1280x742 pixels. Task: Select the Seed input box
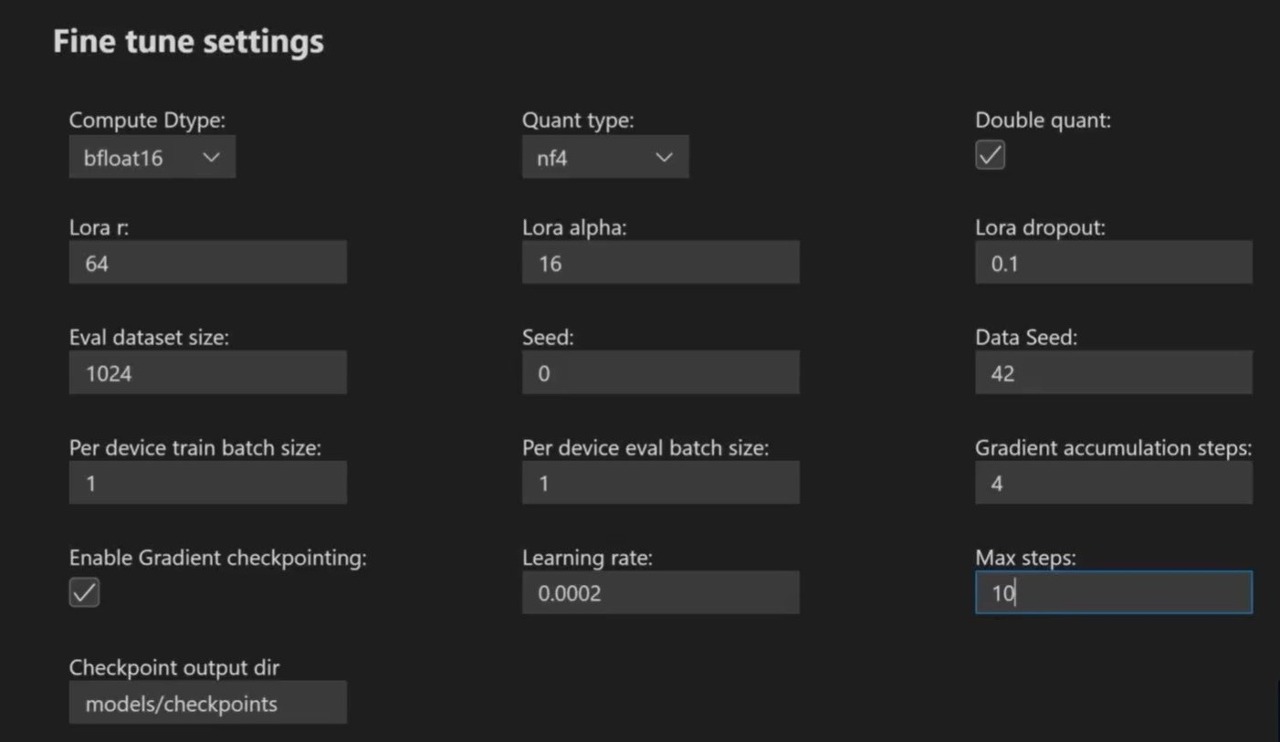point(660,373)
